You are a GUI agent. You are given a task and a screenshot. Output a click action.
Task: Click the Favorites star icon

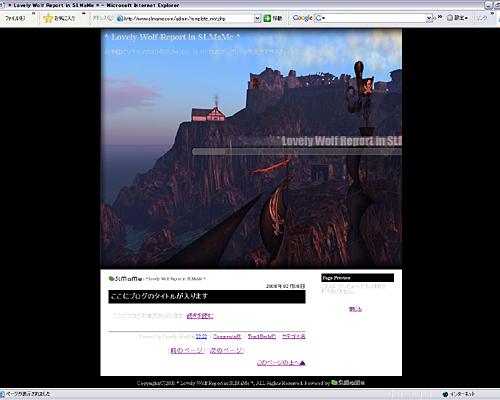pyautogui.click(x=48, y=18)
